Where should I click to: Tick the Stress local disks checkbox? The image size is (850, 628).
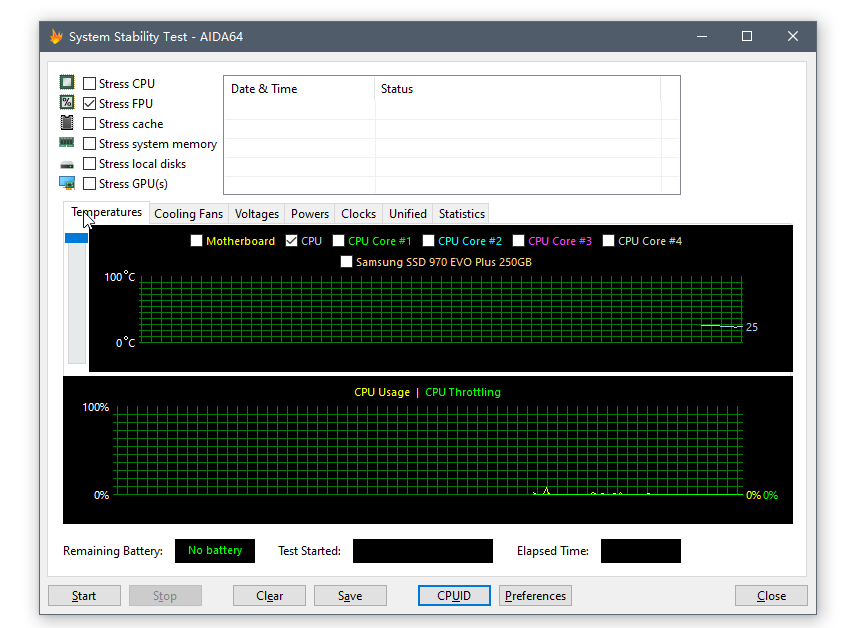point(89,164)
